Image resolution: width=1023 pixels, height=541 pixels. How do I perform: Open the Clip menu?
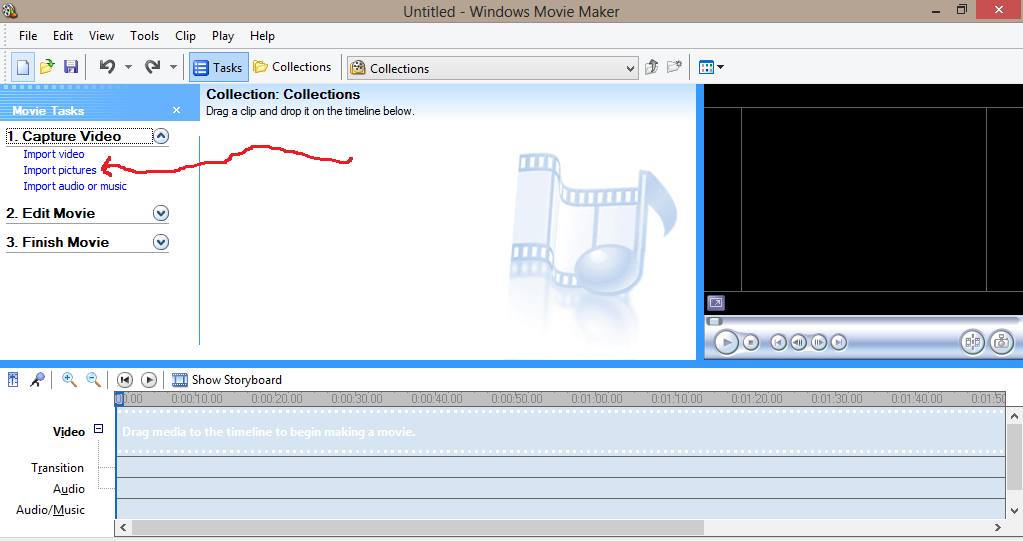coord(185,36)
